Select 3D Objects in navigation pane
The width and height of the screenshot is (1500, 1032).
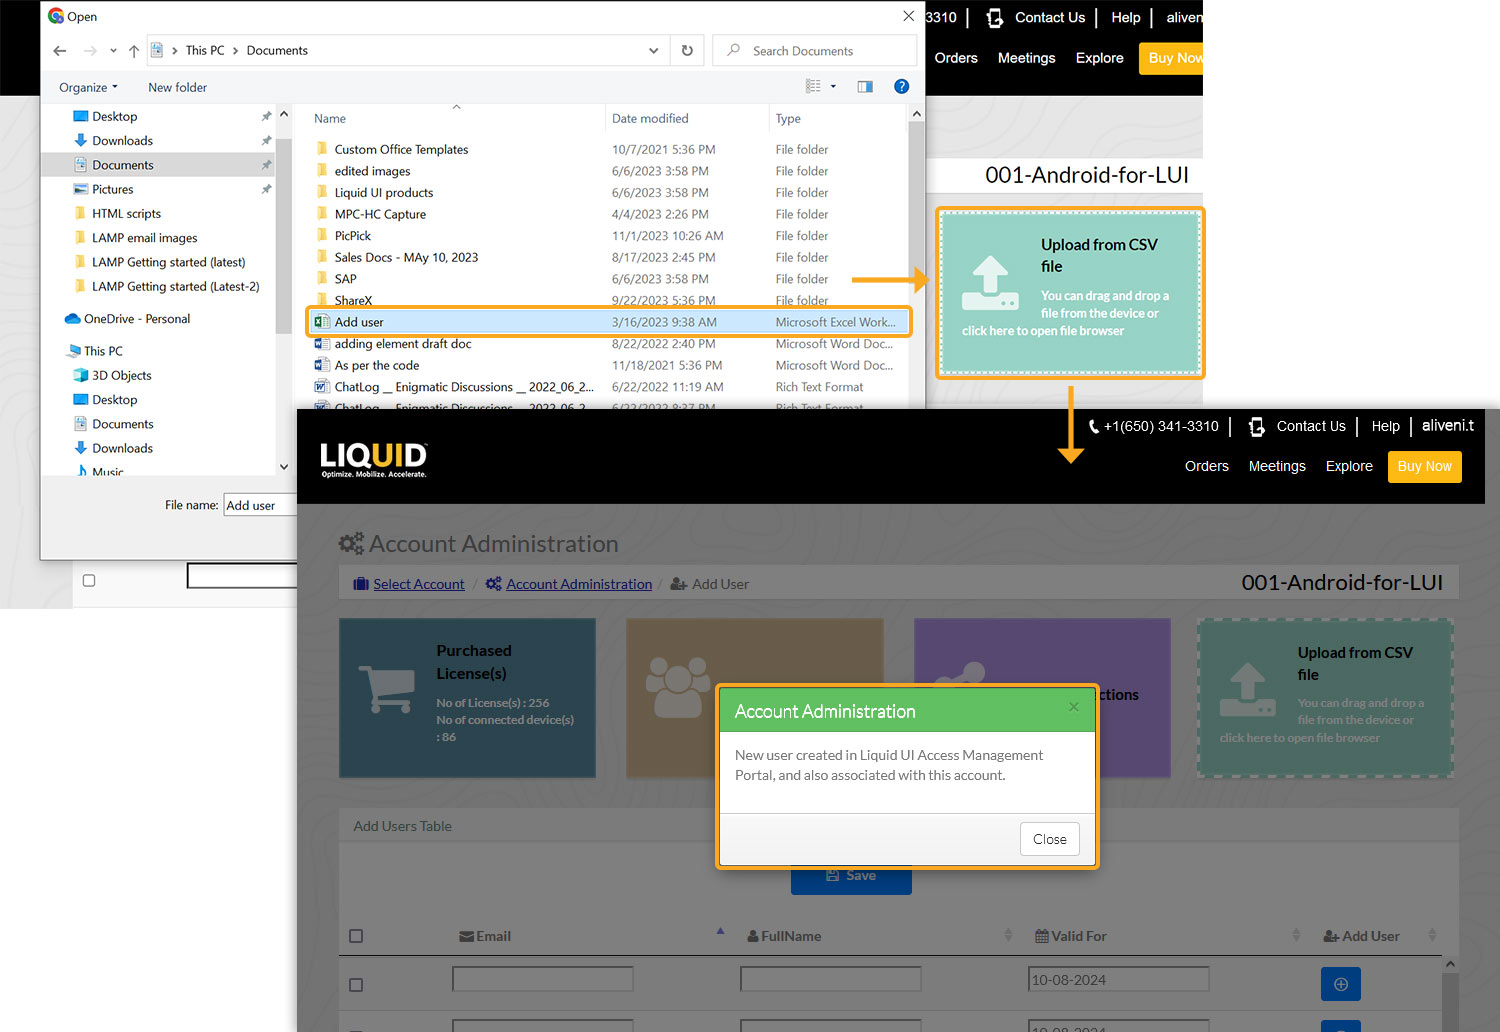click(121, 376)
